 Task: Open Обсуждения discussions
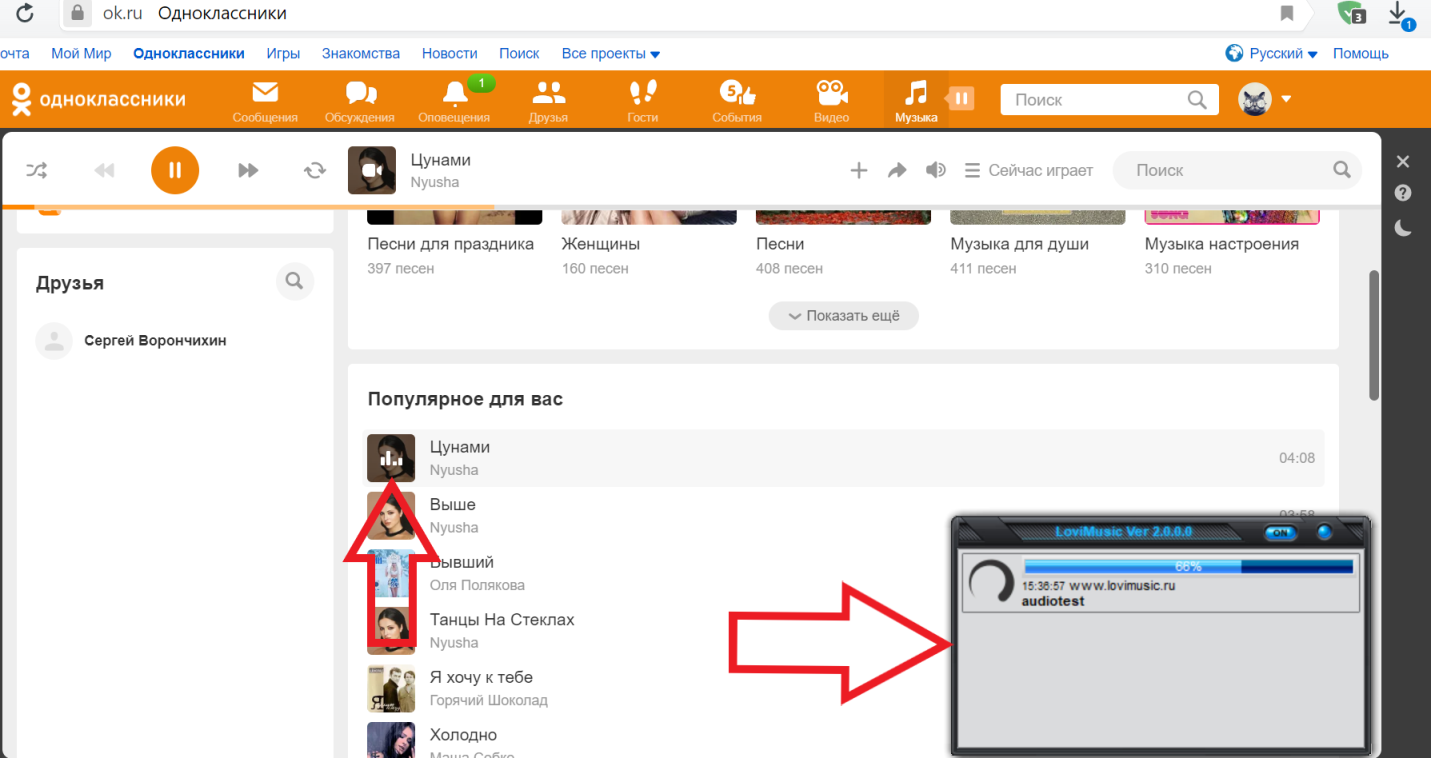tap(360, 102)
